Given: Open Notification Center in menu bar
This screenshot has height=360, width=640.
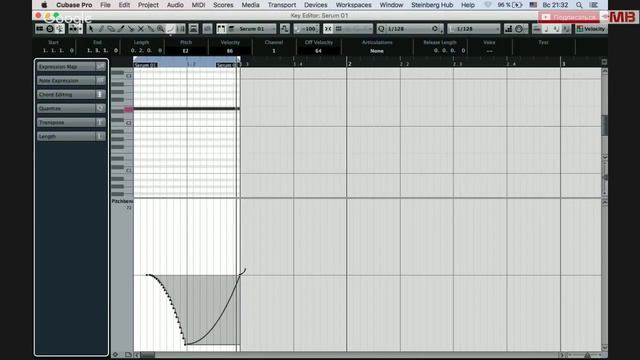Looking at the screenshot, I should [594, 5].
